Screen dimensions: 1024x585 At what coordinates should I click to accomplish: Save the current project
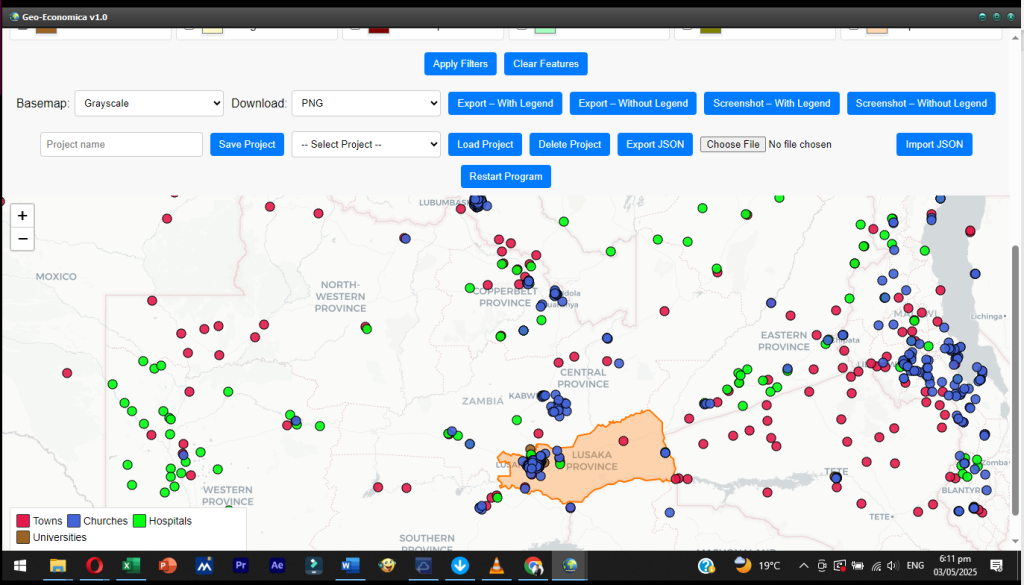tap(247, 144)
